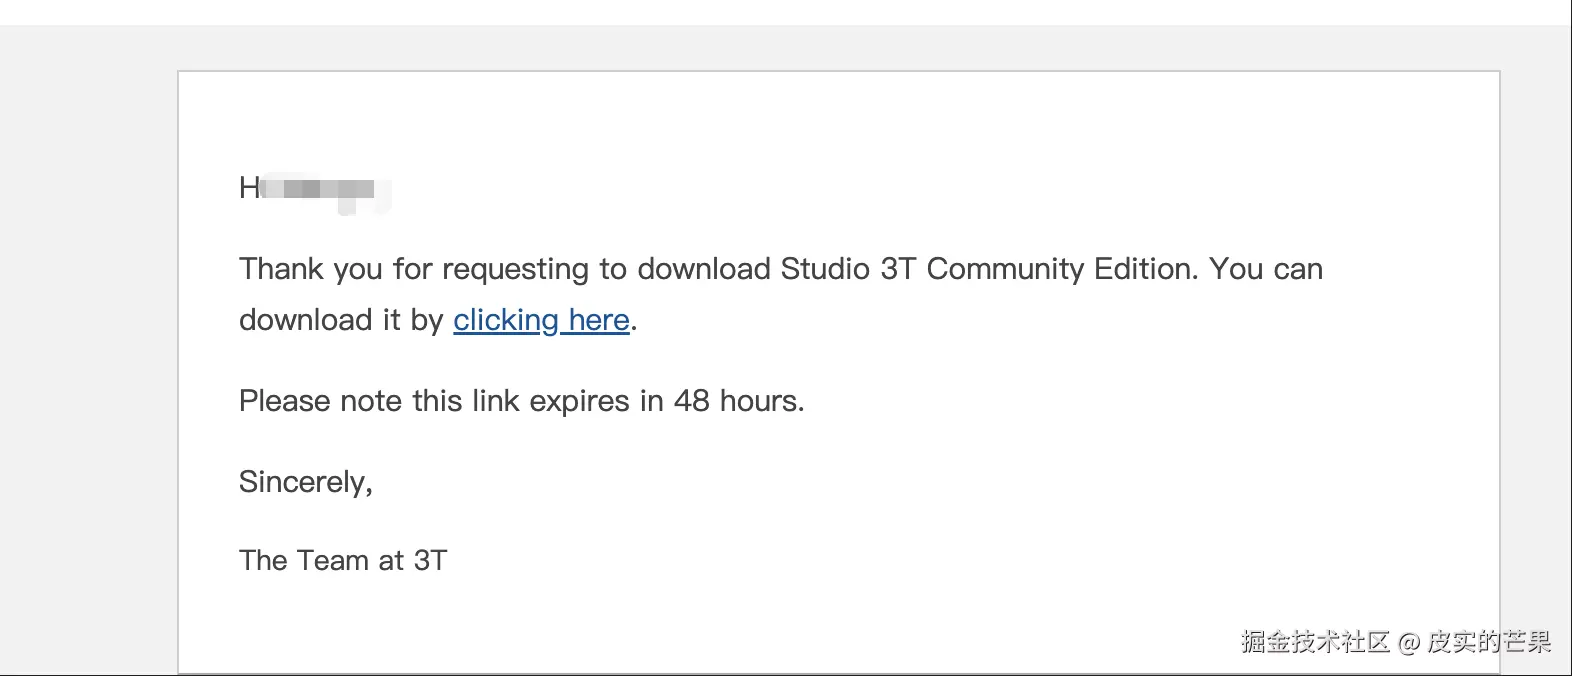Screen dimensions: 1572x676
Task: Click the "You can" text ending first line
Action: 1266,269
